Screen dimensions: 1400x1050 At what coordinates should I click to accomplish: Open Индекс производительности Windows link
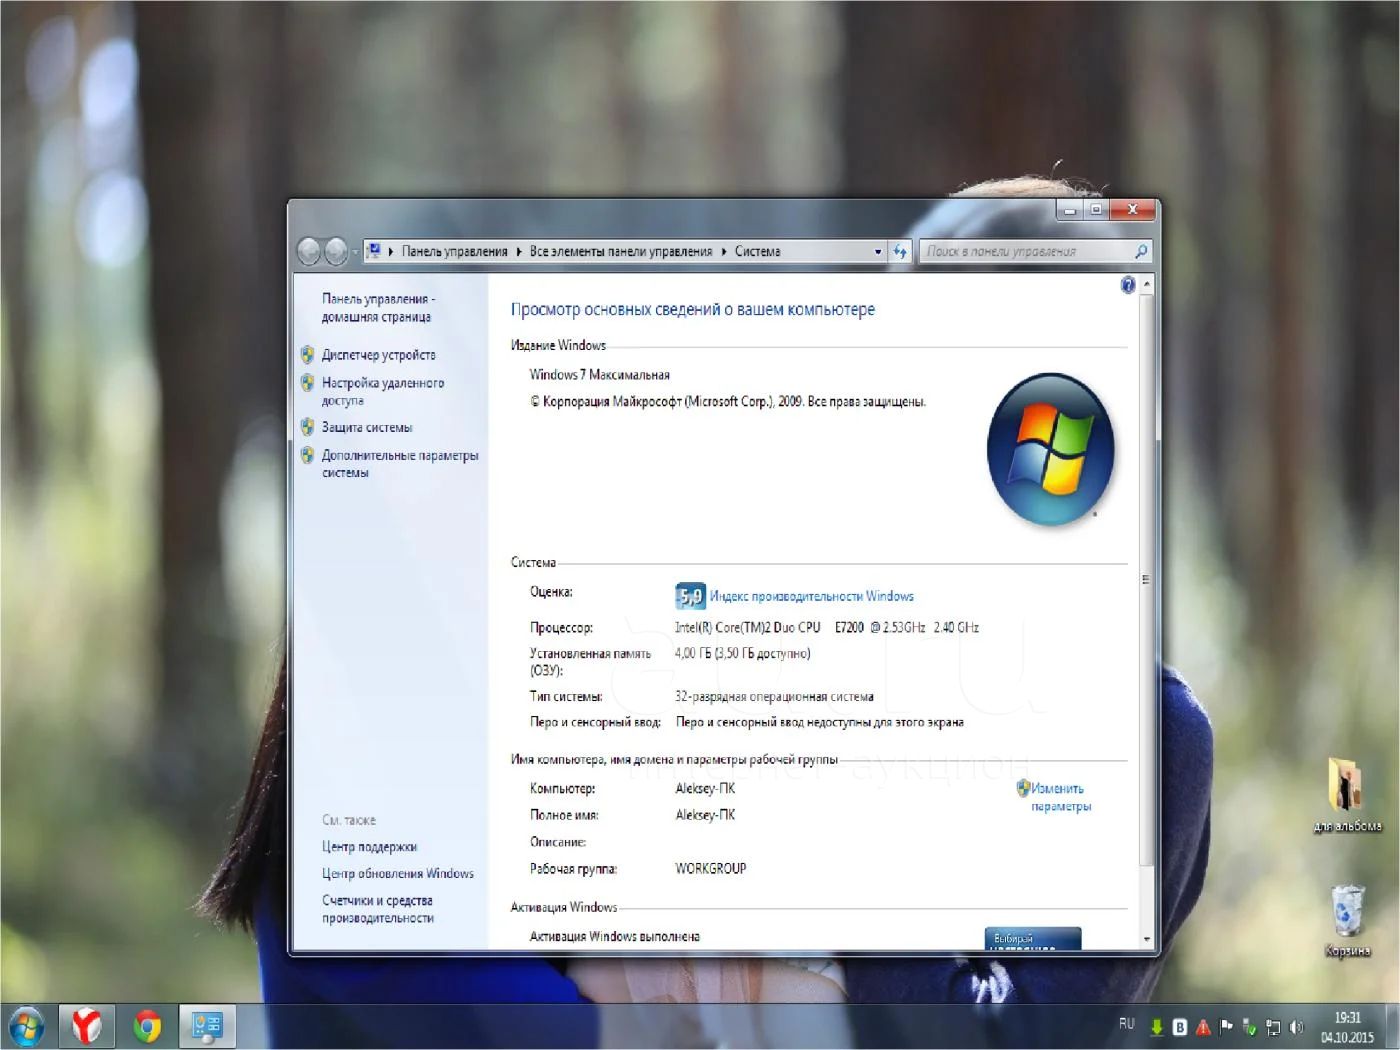pos(812,596)
